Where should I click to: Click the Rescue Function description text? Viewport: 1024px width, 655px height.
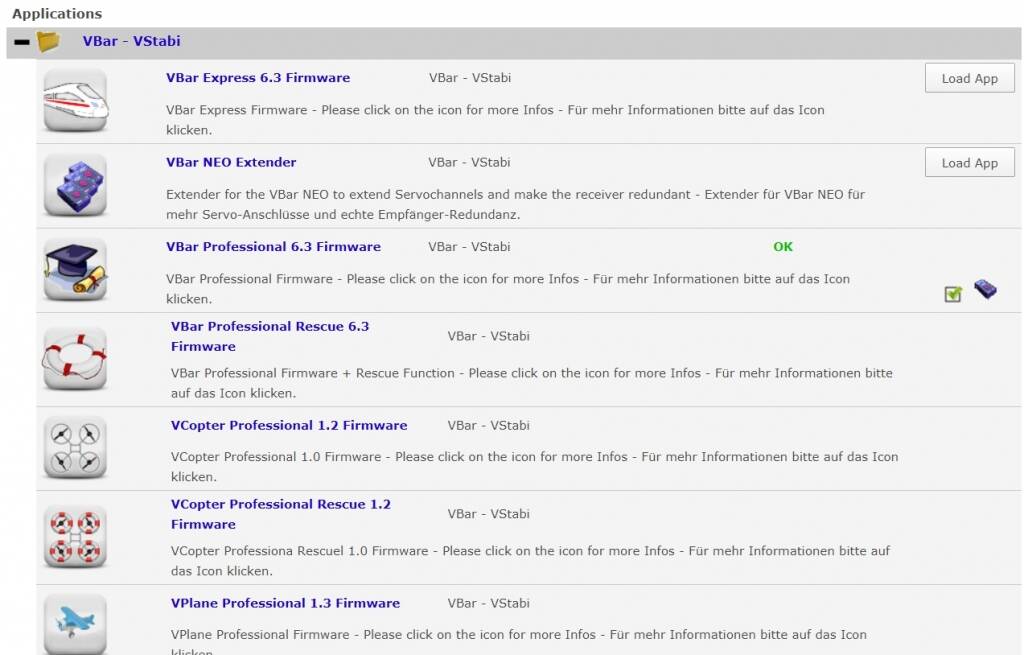532,383
